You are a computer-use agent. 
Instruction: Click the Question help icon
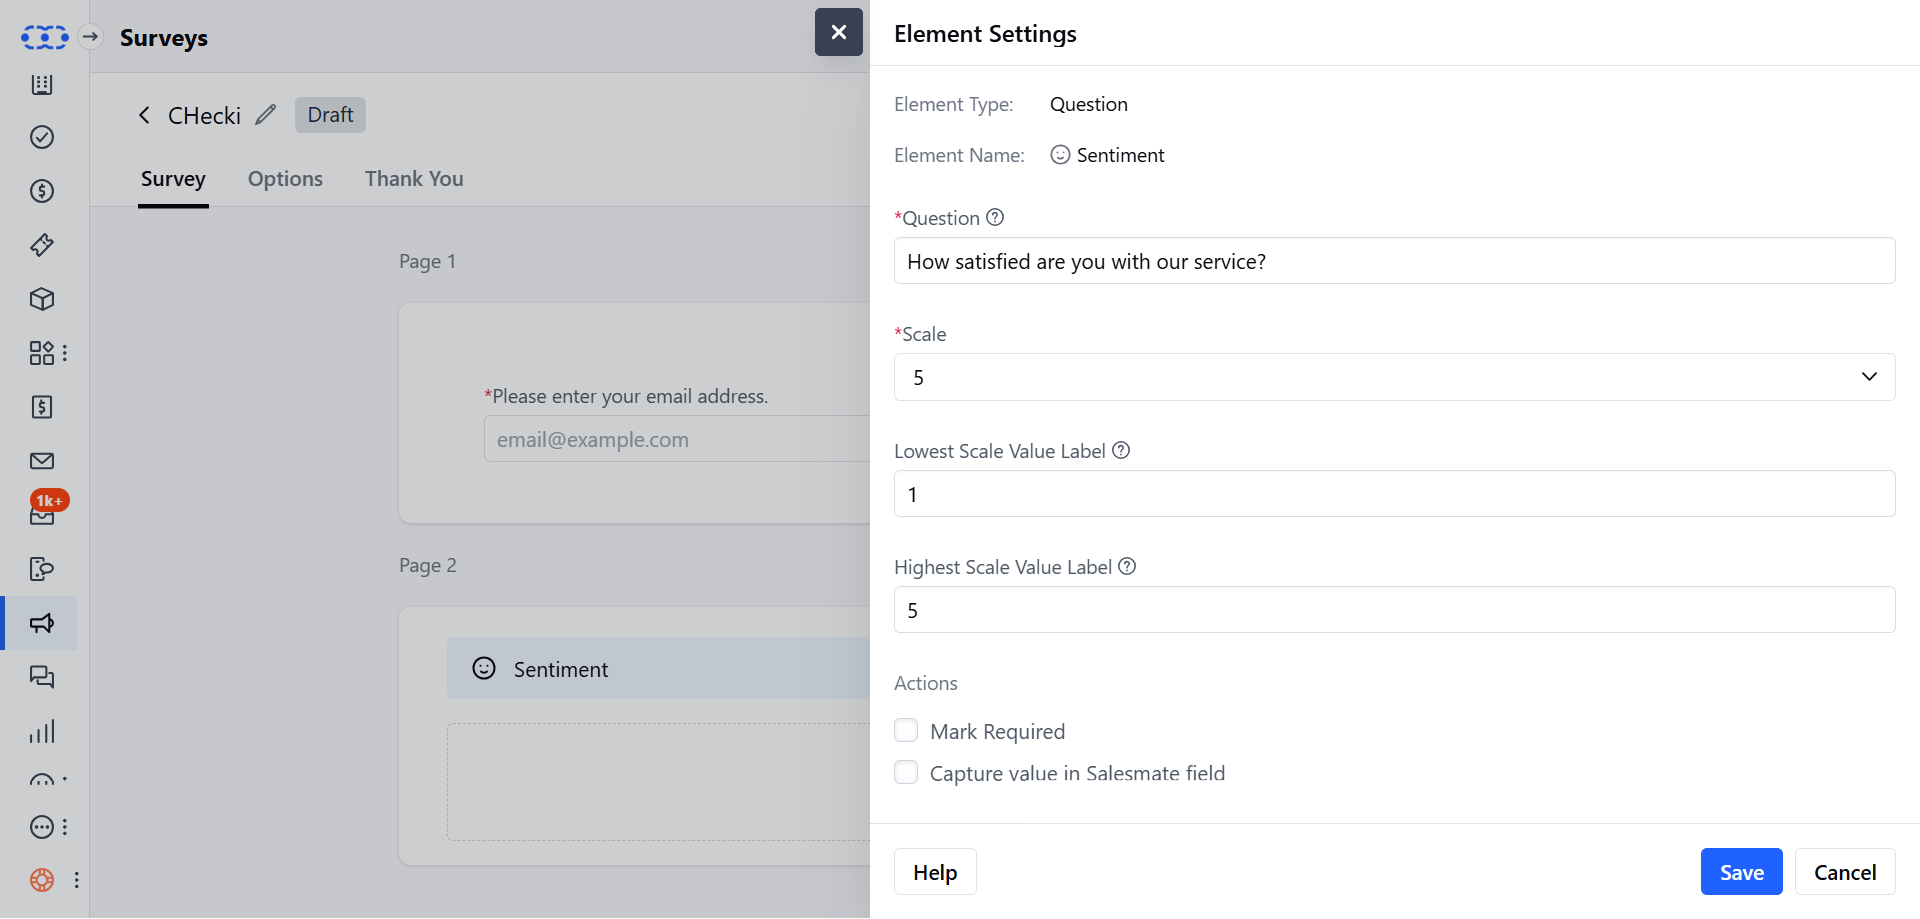(995, 217)
